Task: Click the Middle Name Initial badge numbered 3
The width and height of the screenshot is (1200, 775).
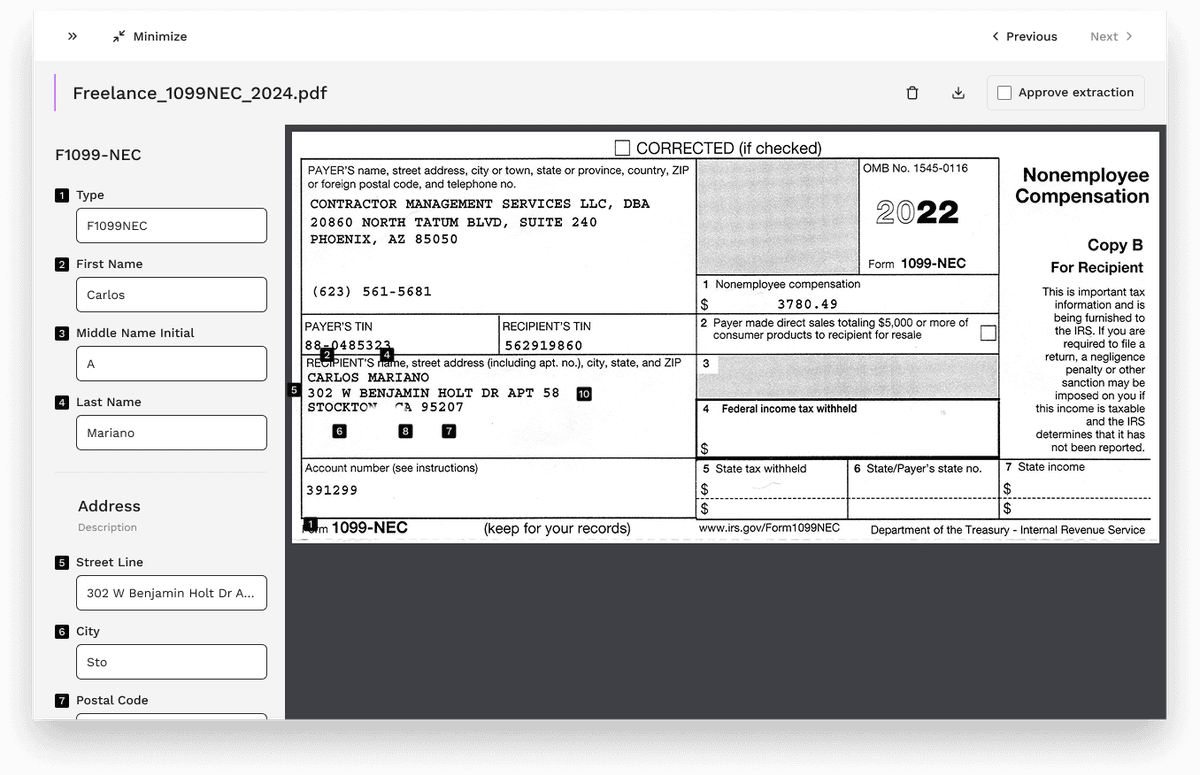Action: pyautogui.click(x=62, y=334)
